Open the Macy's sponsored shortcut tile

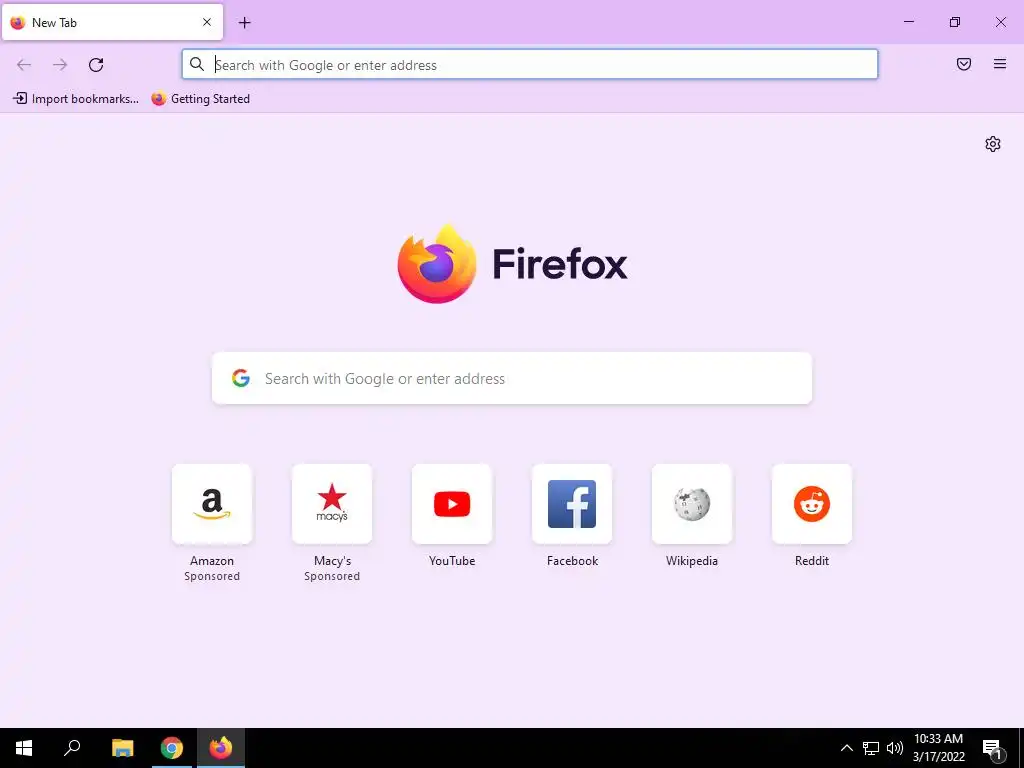[332, 504]
